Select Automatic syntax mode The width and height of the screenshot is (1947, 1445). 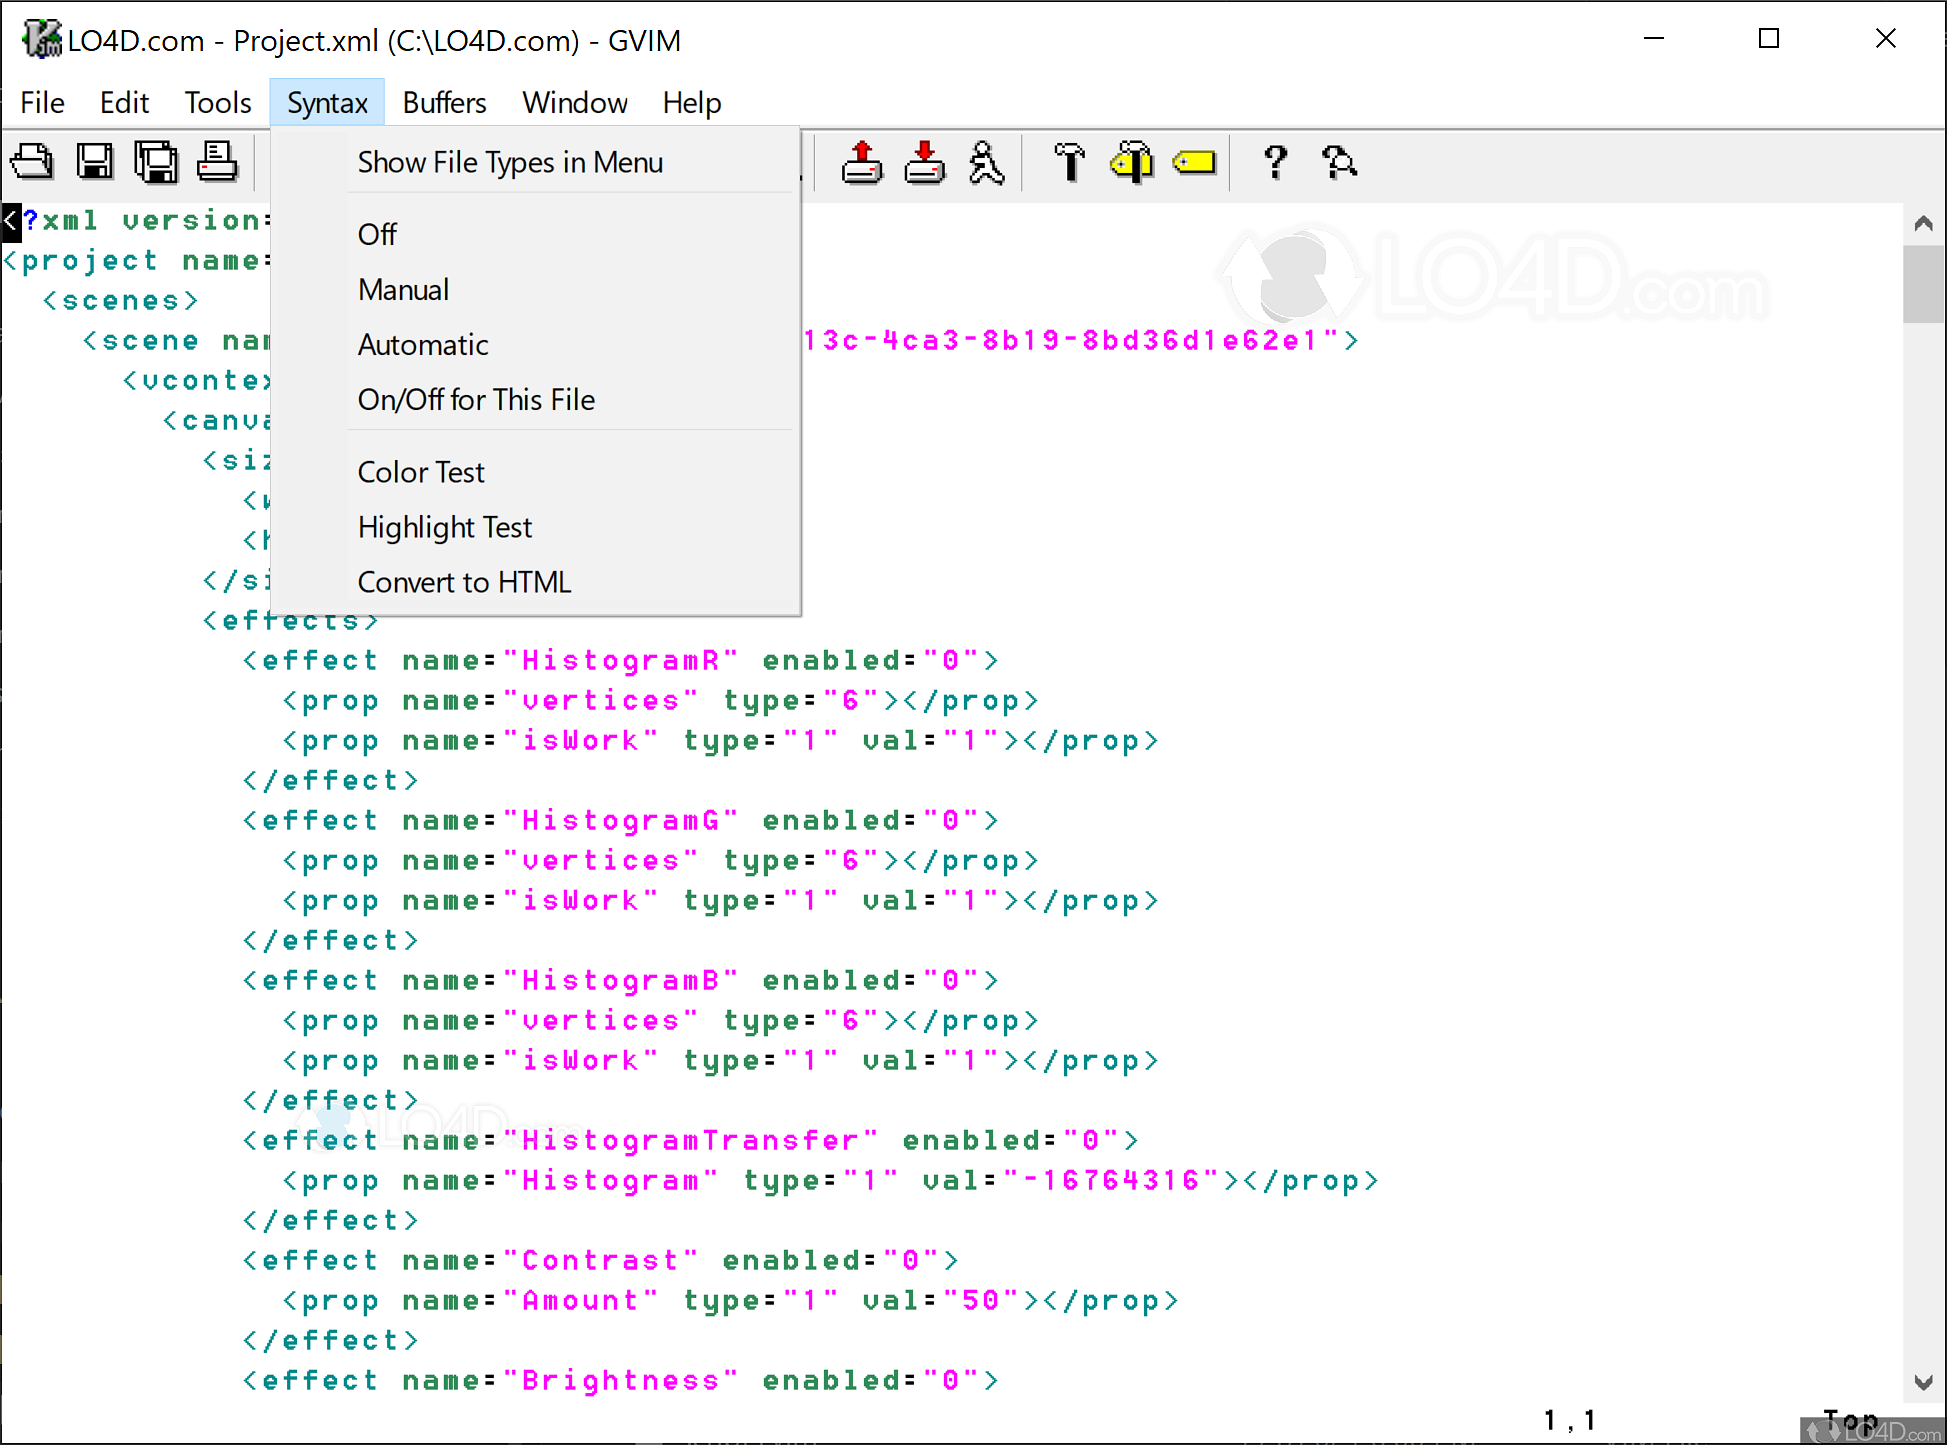click(423, 344)
